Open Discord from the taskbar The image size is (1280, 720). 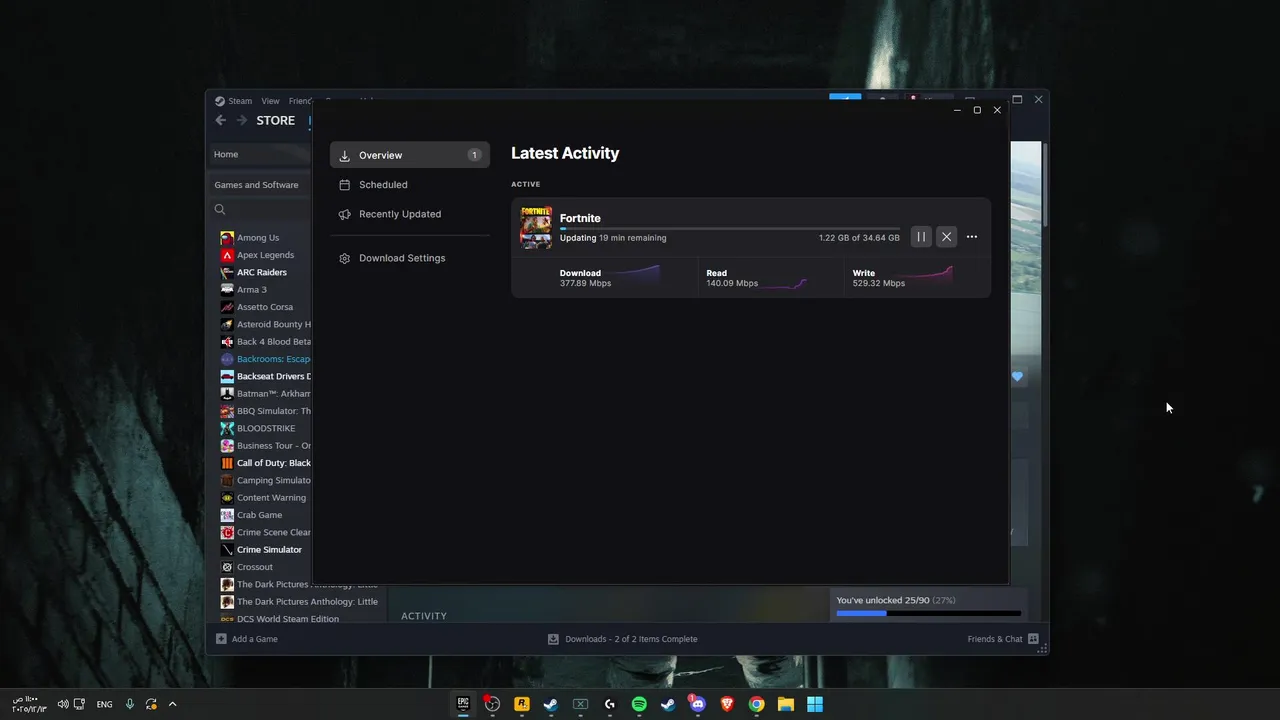pos(698,704)
